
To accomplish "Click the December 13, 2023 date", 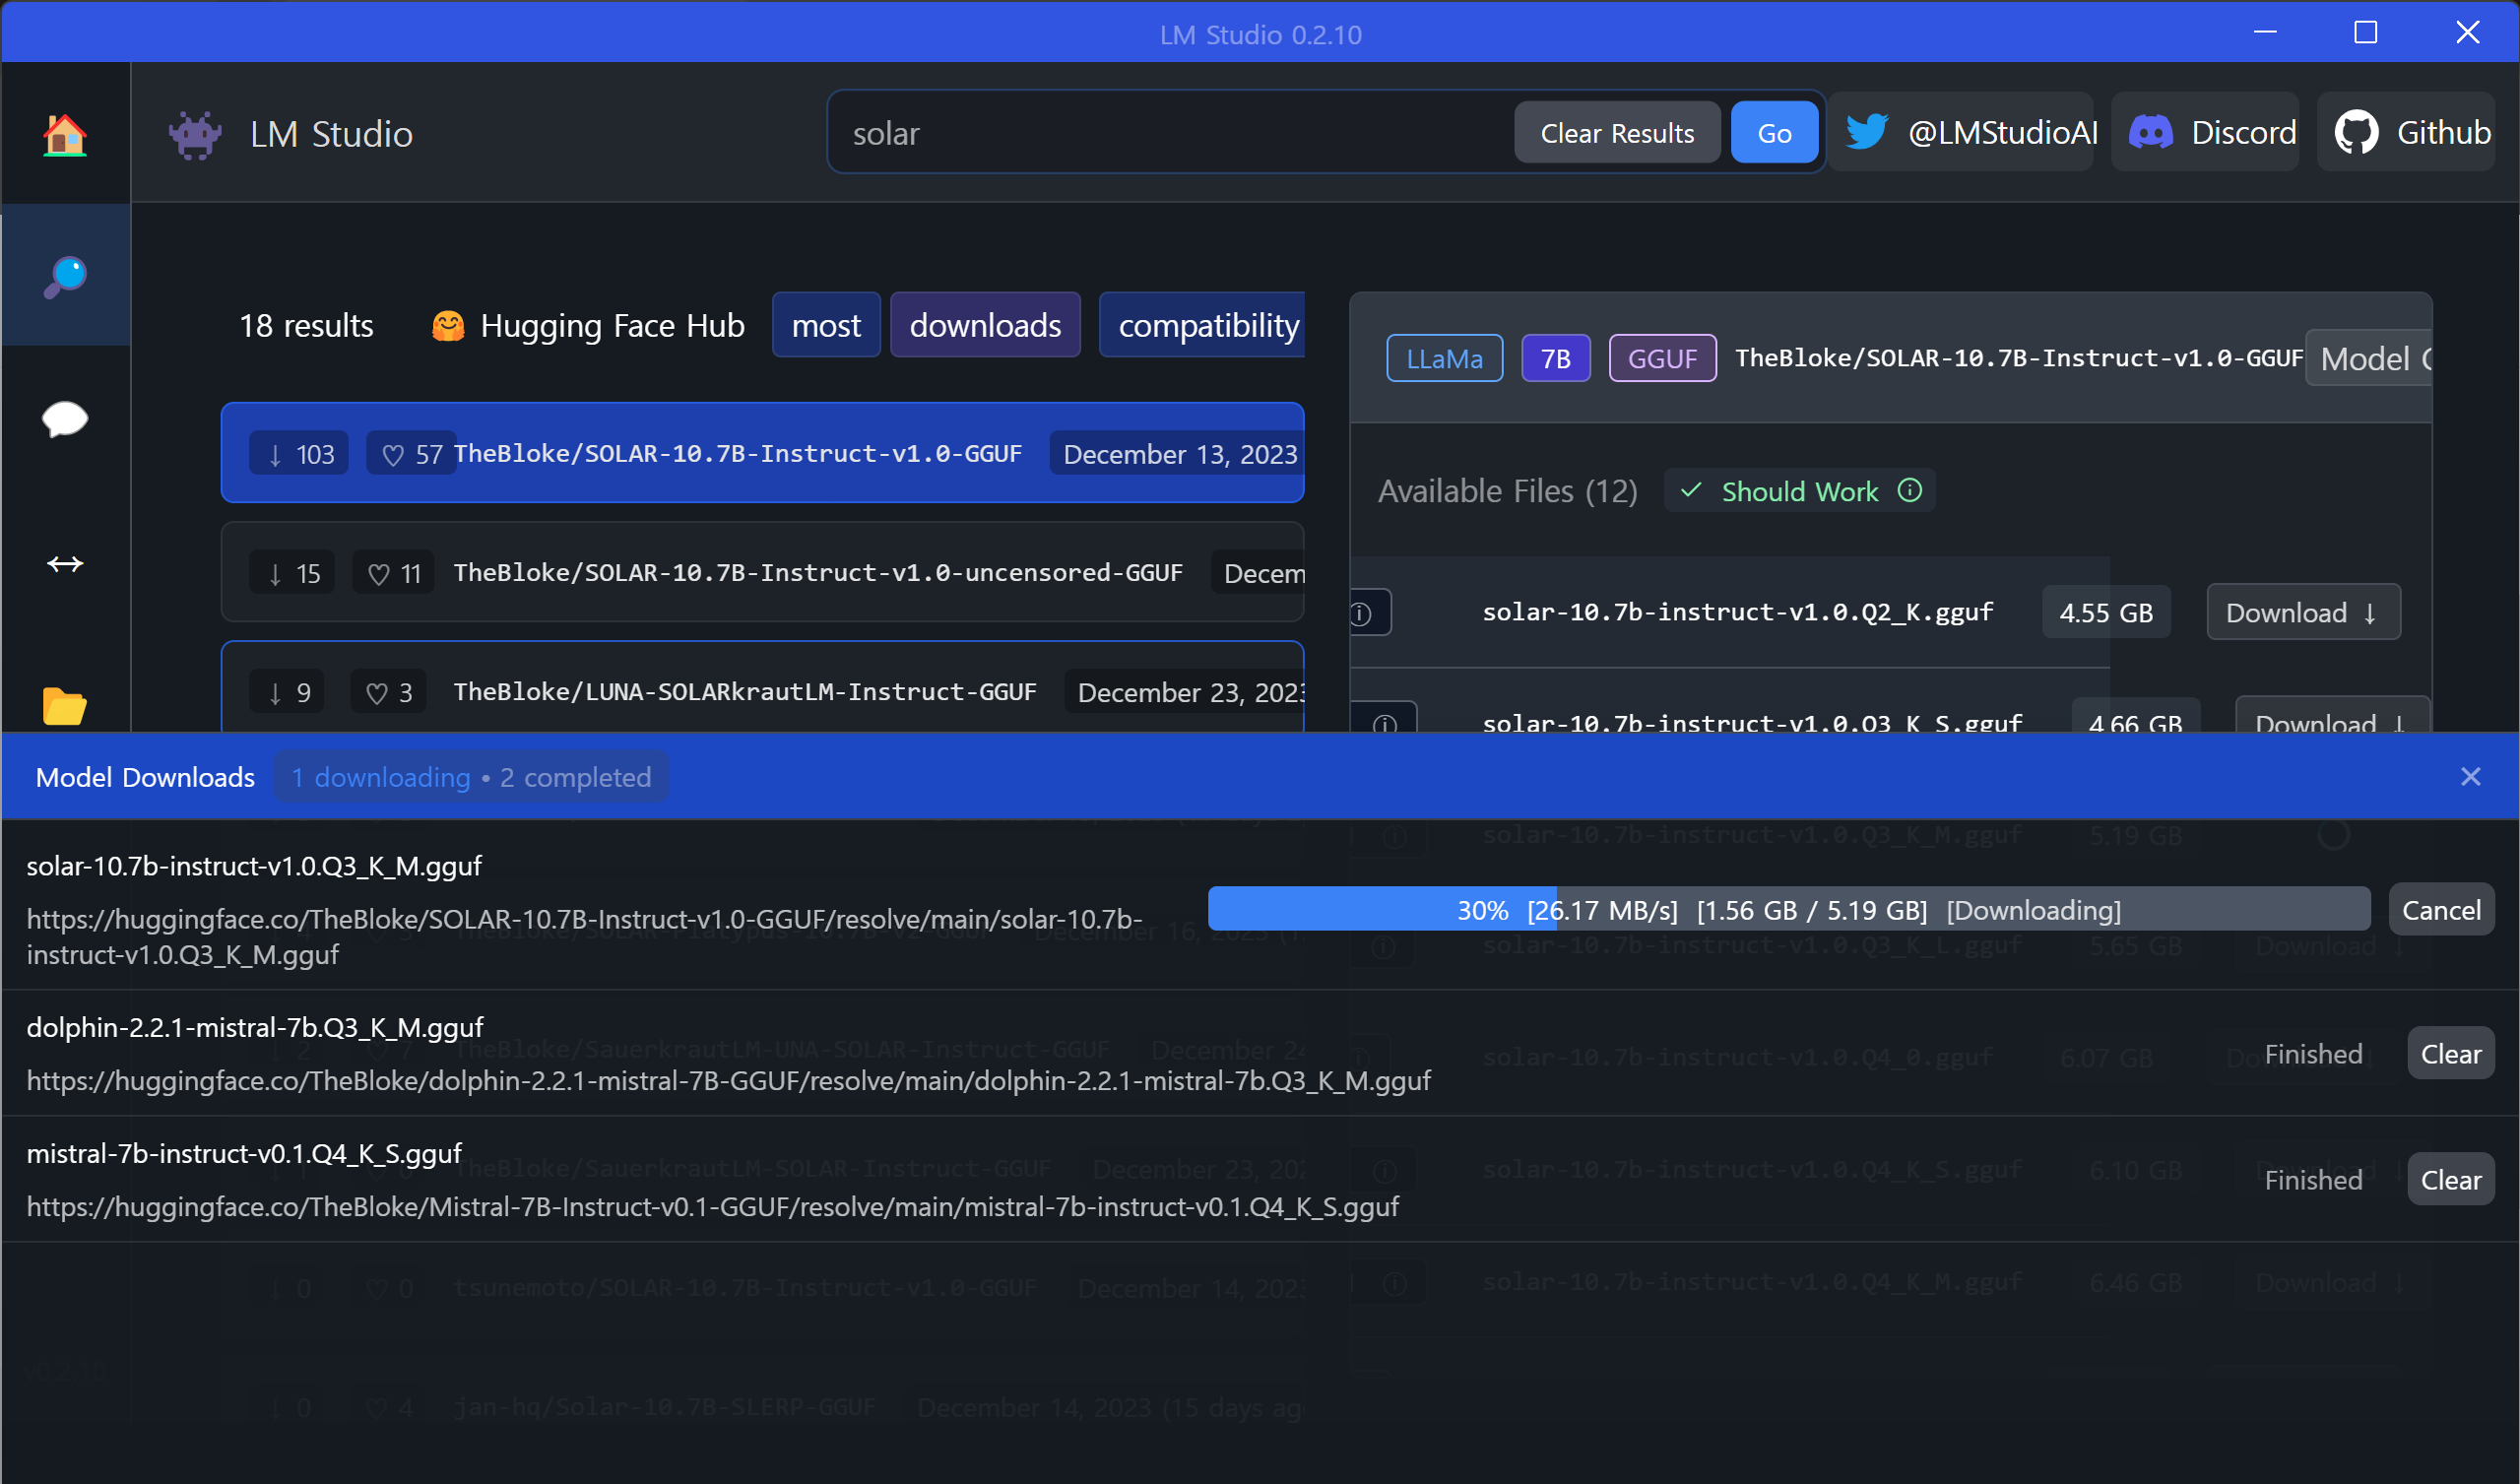I will [1180, 454].
